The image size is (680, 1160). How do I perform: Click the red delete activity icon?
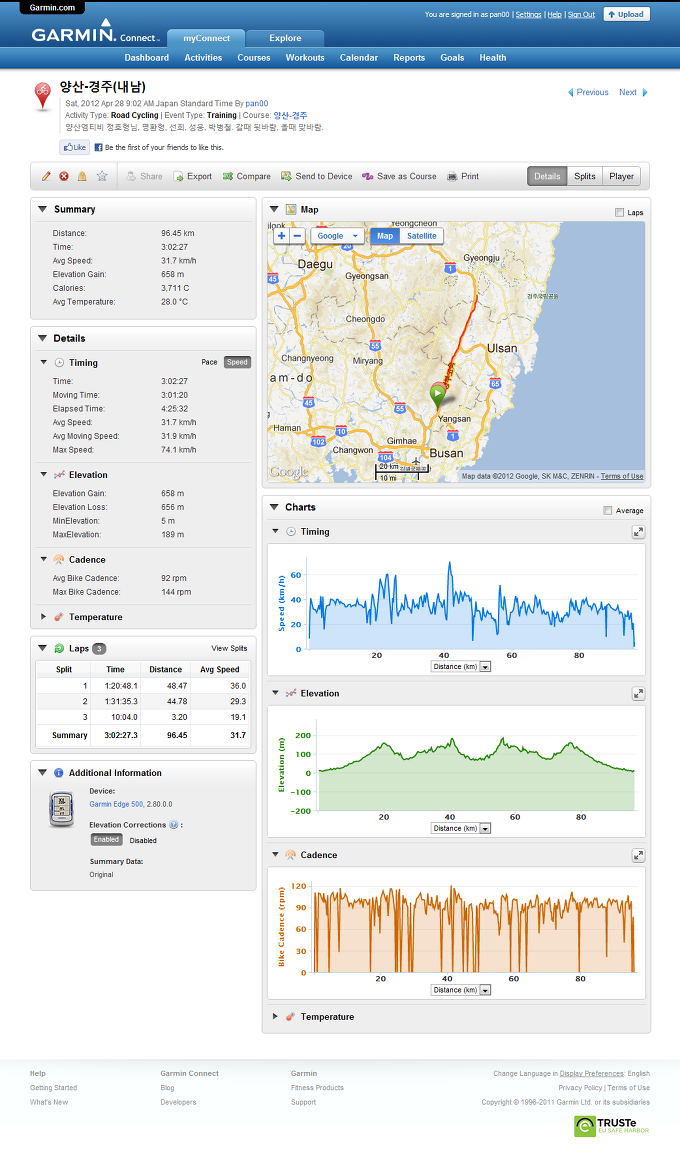pos(64,176)
